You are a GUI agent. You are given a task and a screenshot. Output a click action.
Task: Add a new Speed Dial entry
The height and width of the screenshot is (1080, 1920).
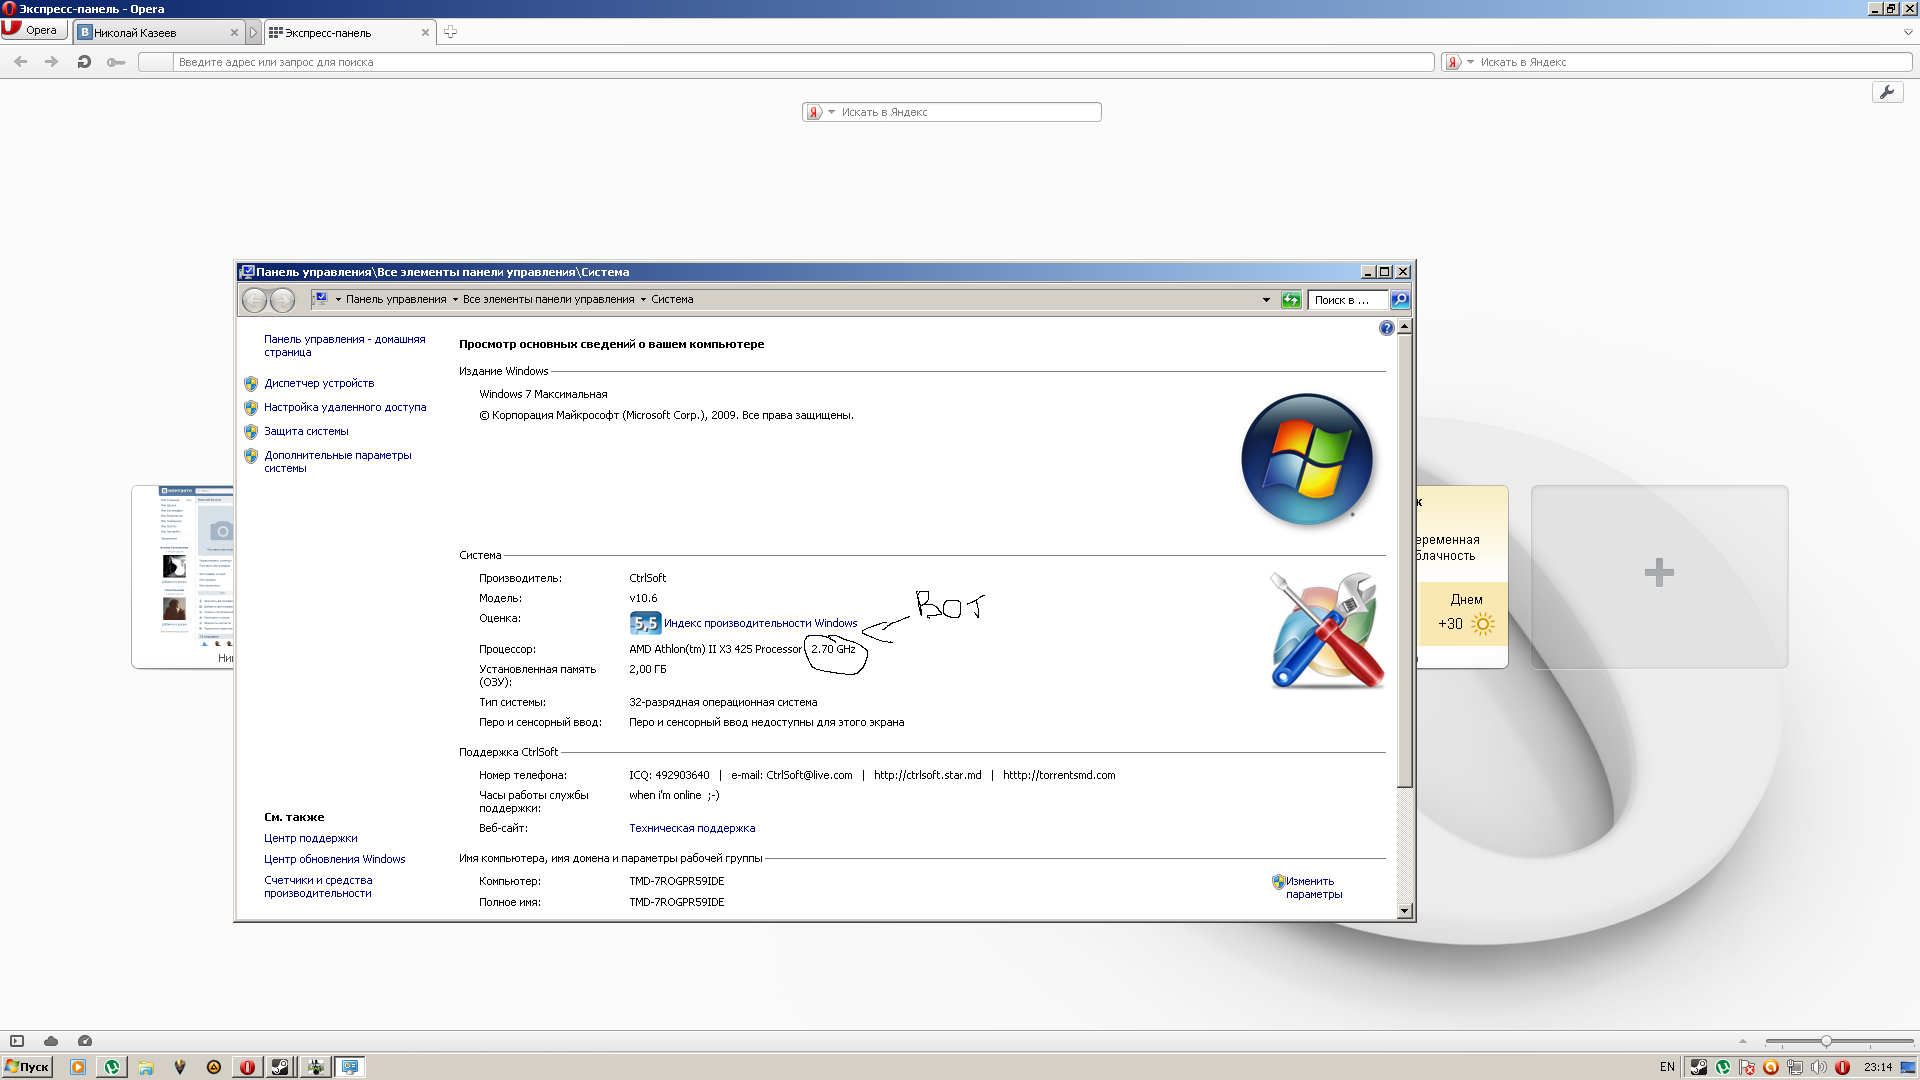click(1659, 576)
